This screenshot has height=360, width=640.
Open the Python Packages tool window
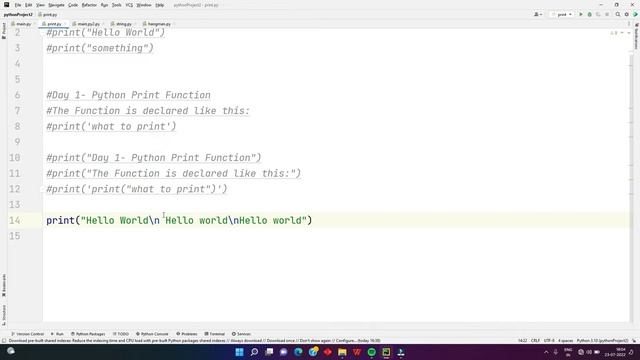(88, 334)
